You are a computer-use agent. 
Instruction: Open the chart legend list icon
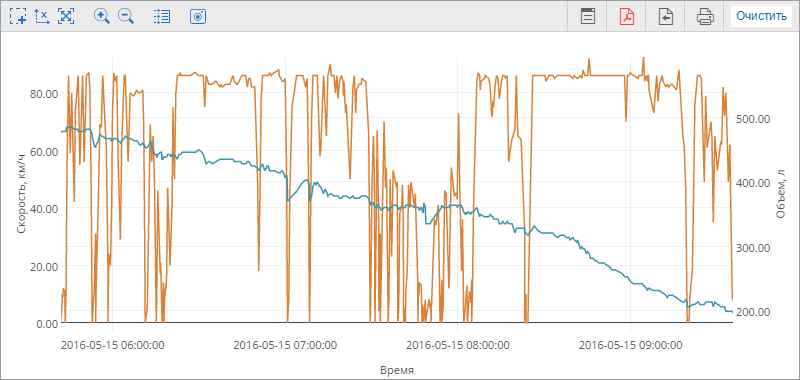[x=162, y=16]
